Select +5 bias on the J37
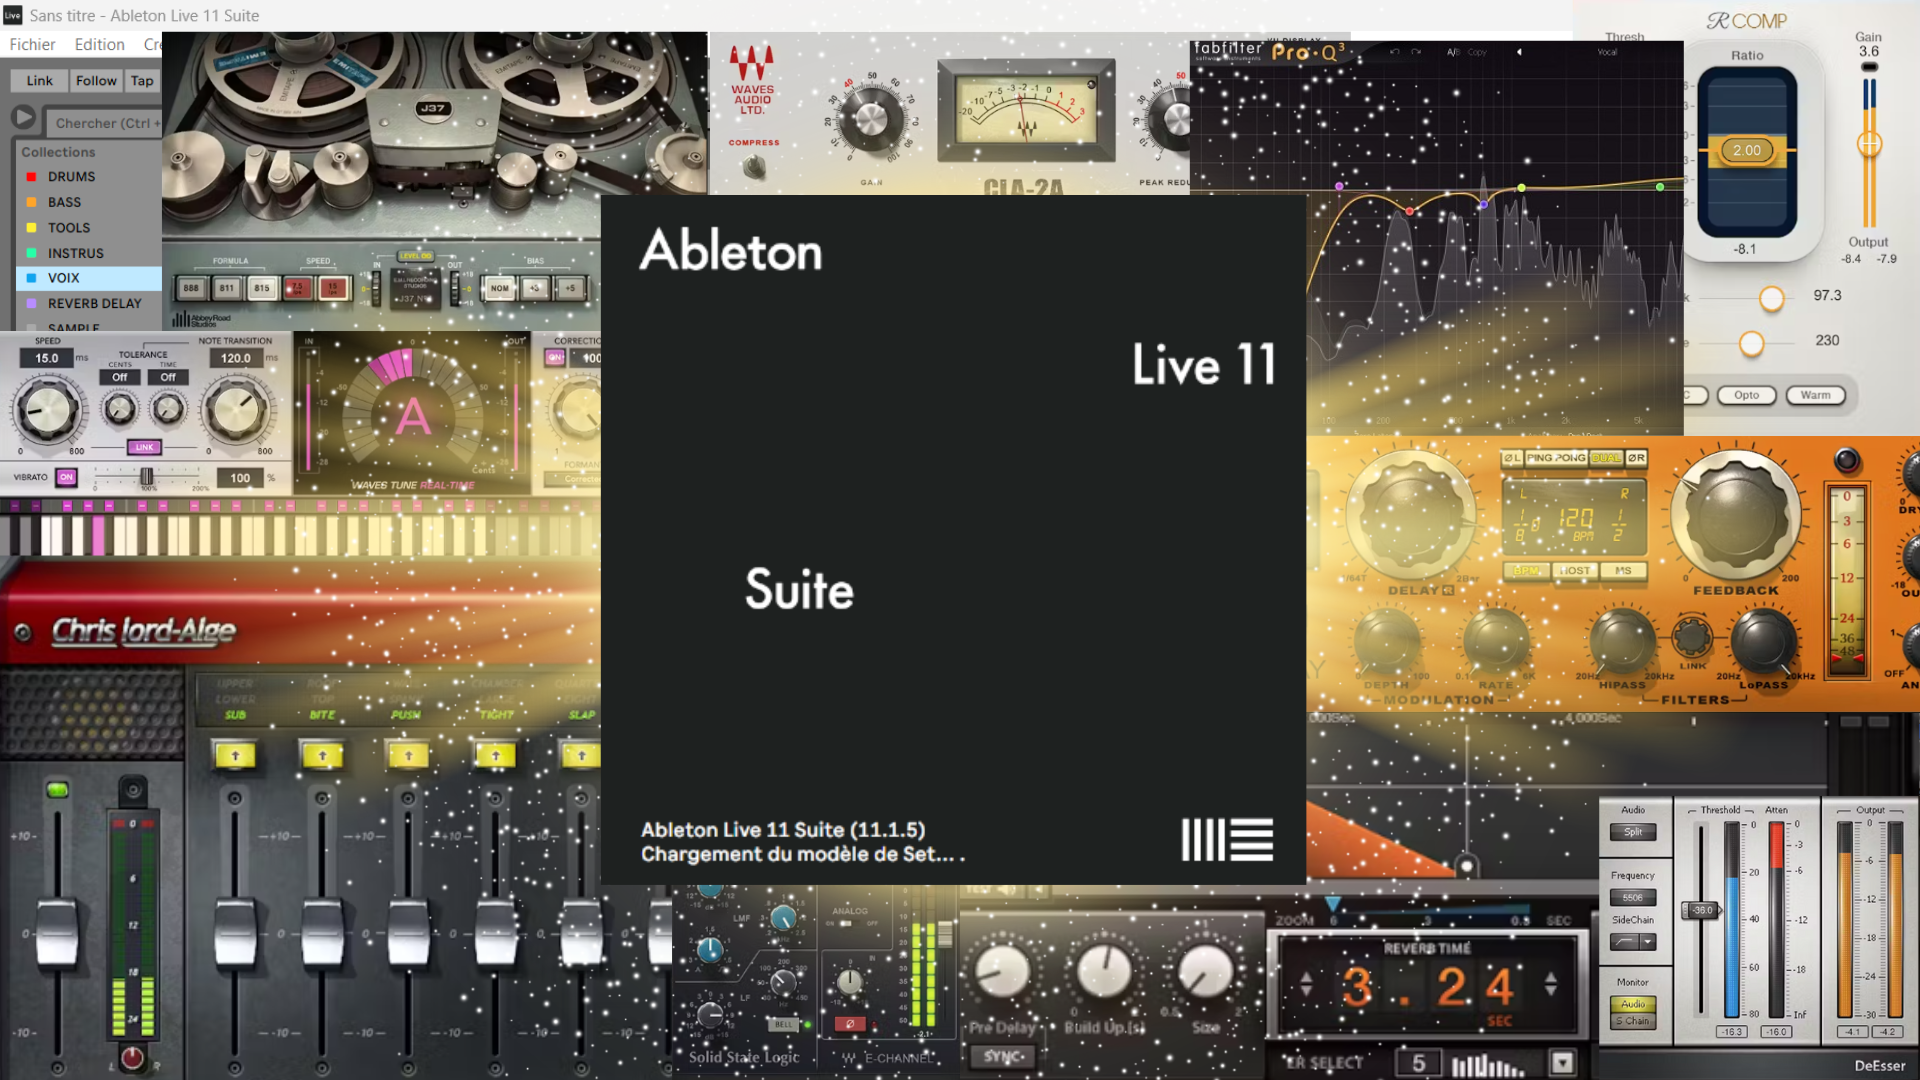Screen dimensions: 1920x1080 [x=570, y=288]
